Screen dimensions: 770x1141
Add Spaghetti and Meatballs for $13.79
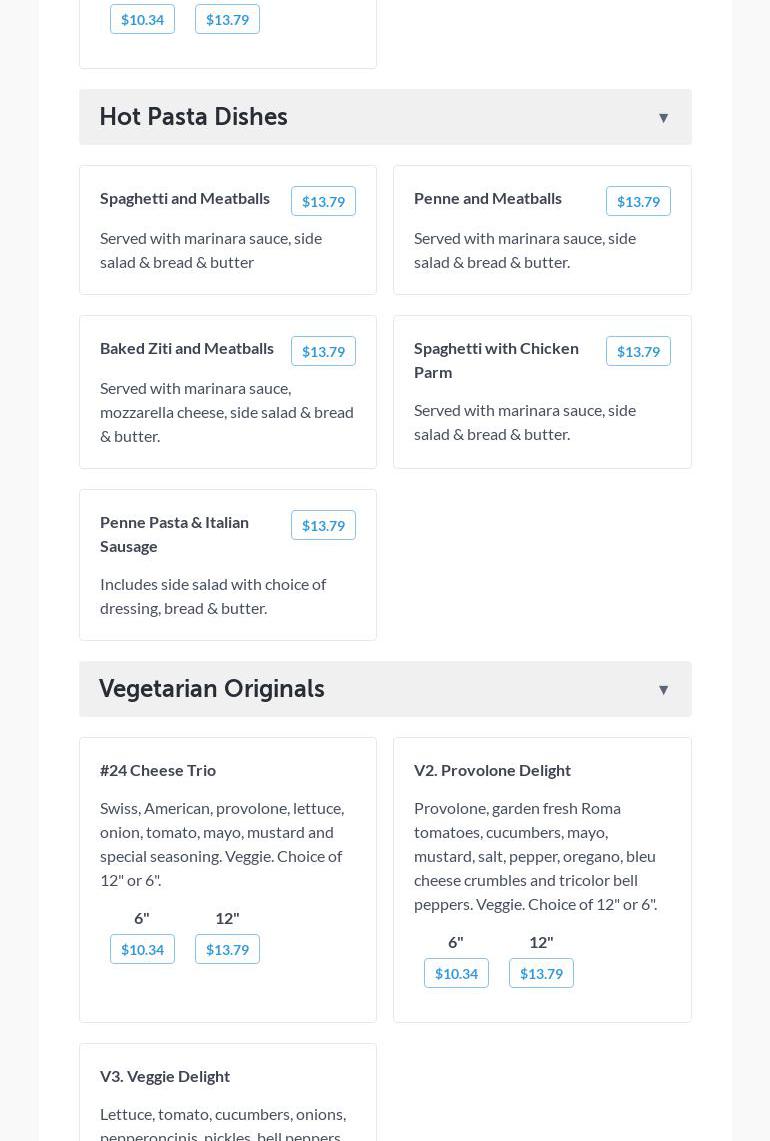pos(323,201)
